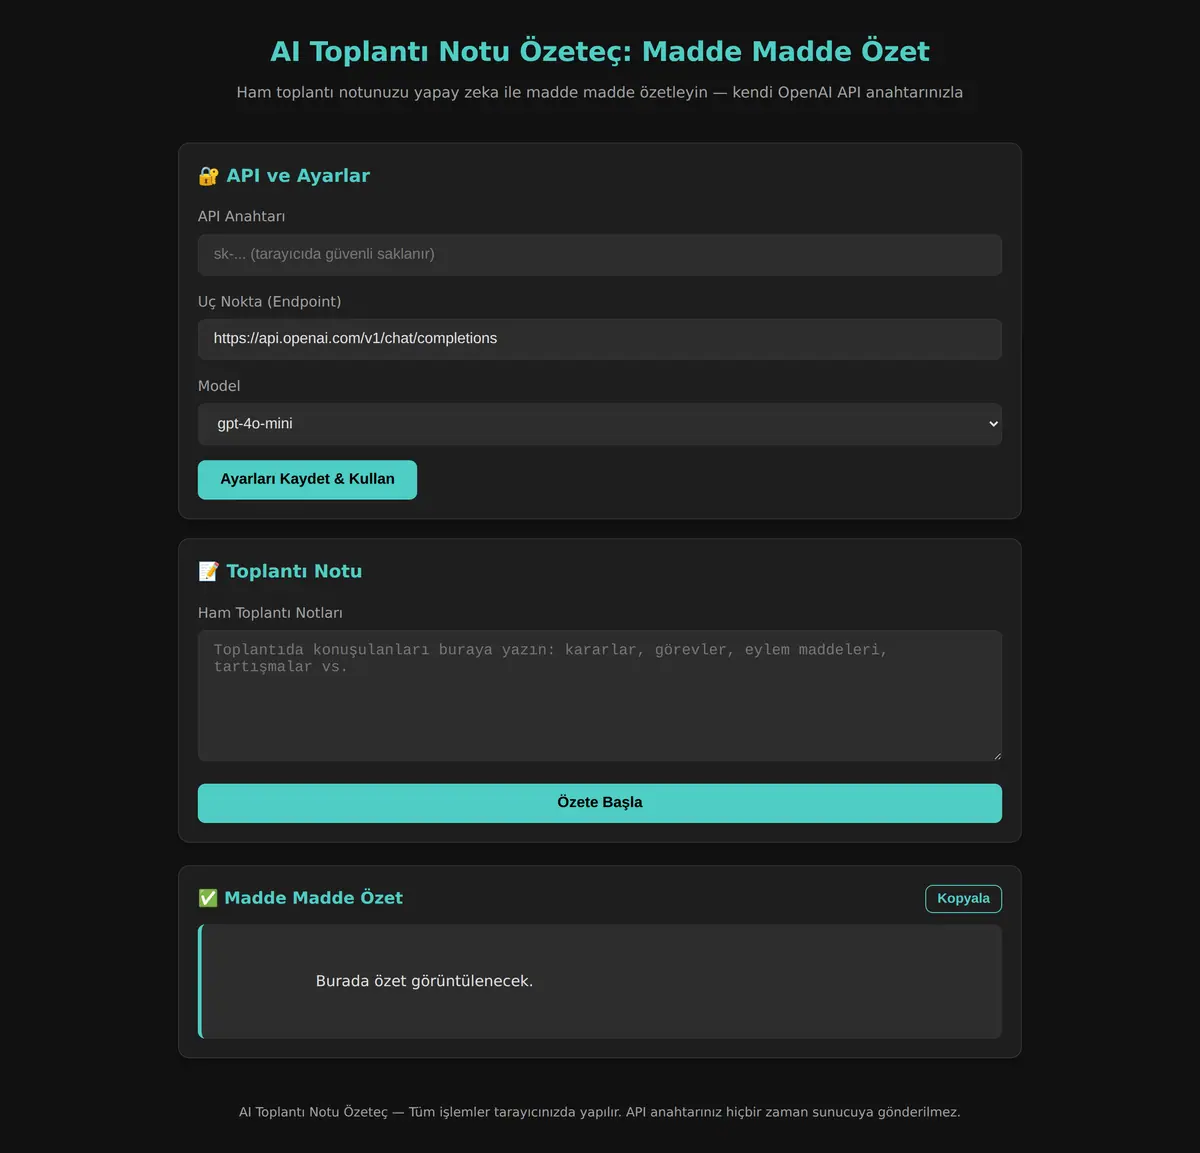Click the subtitle beginning Ham toplantı notunuzu

[600, 92]
